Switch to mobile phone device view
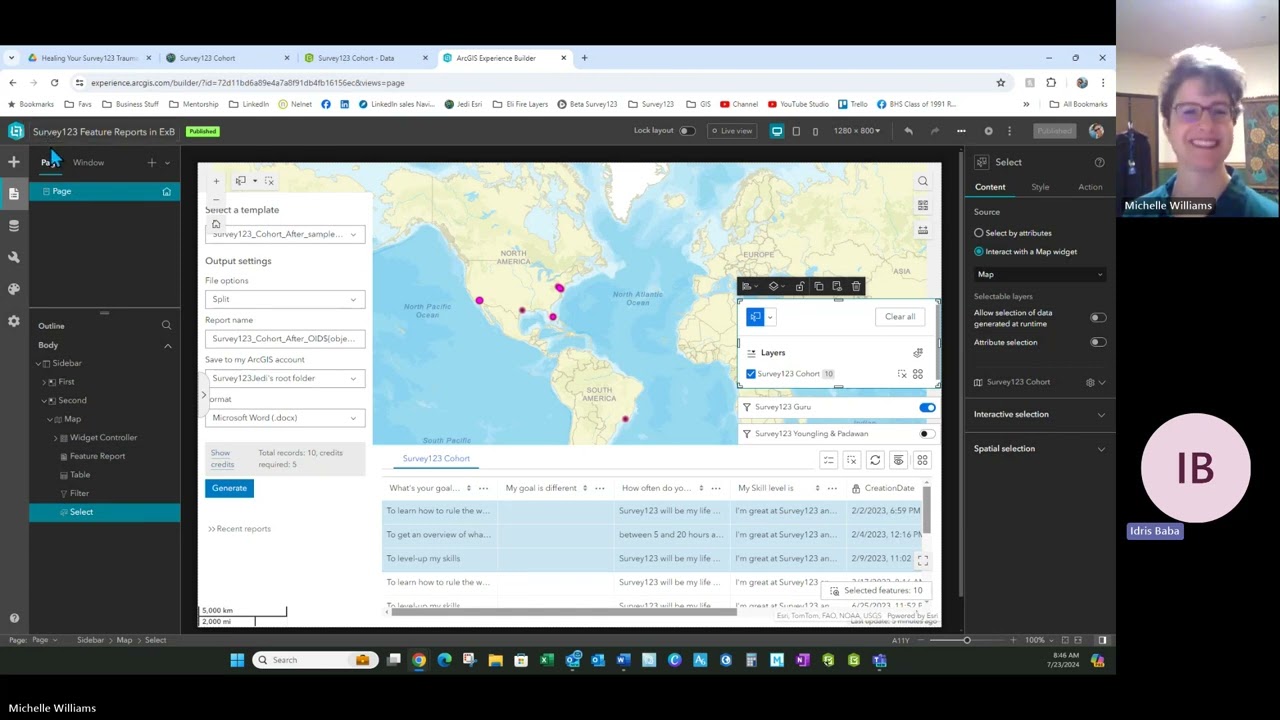Viewport: 1280px width, 720px height. coord(815,131)
